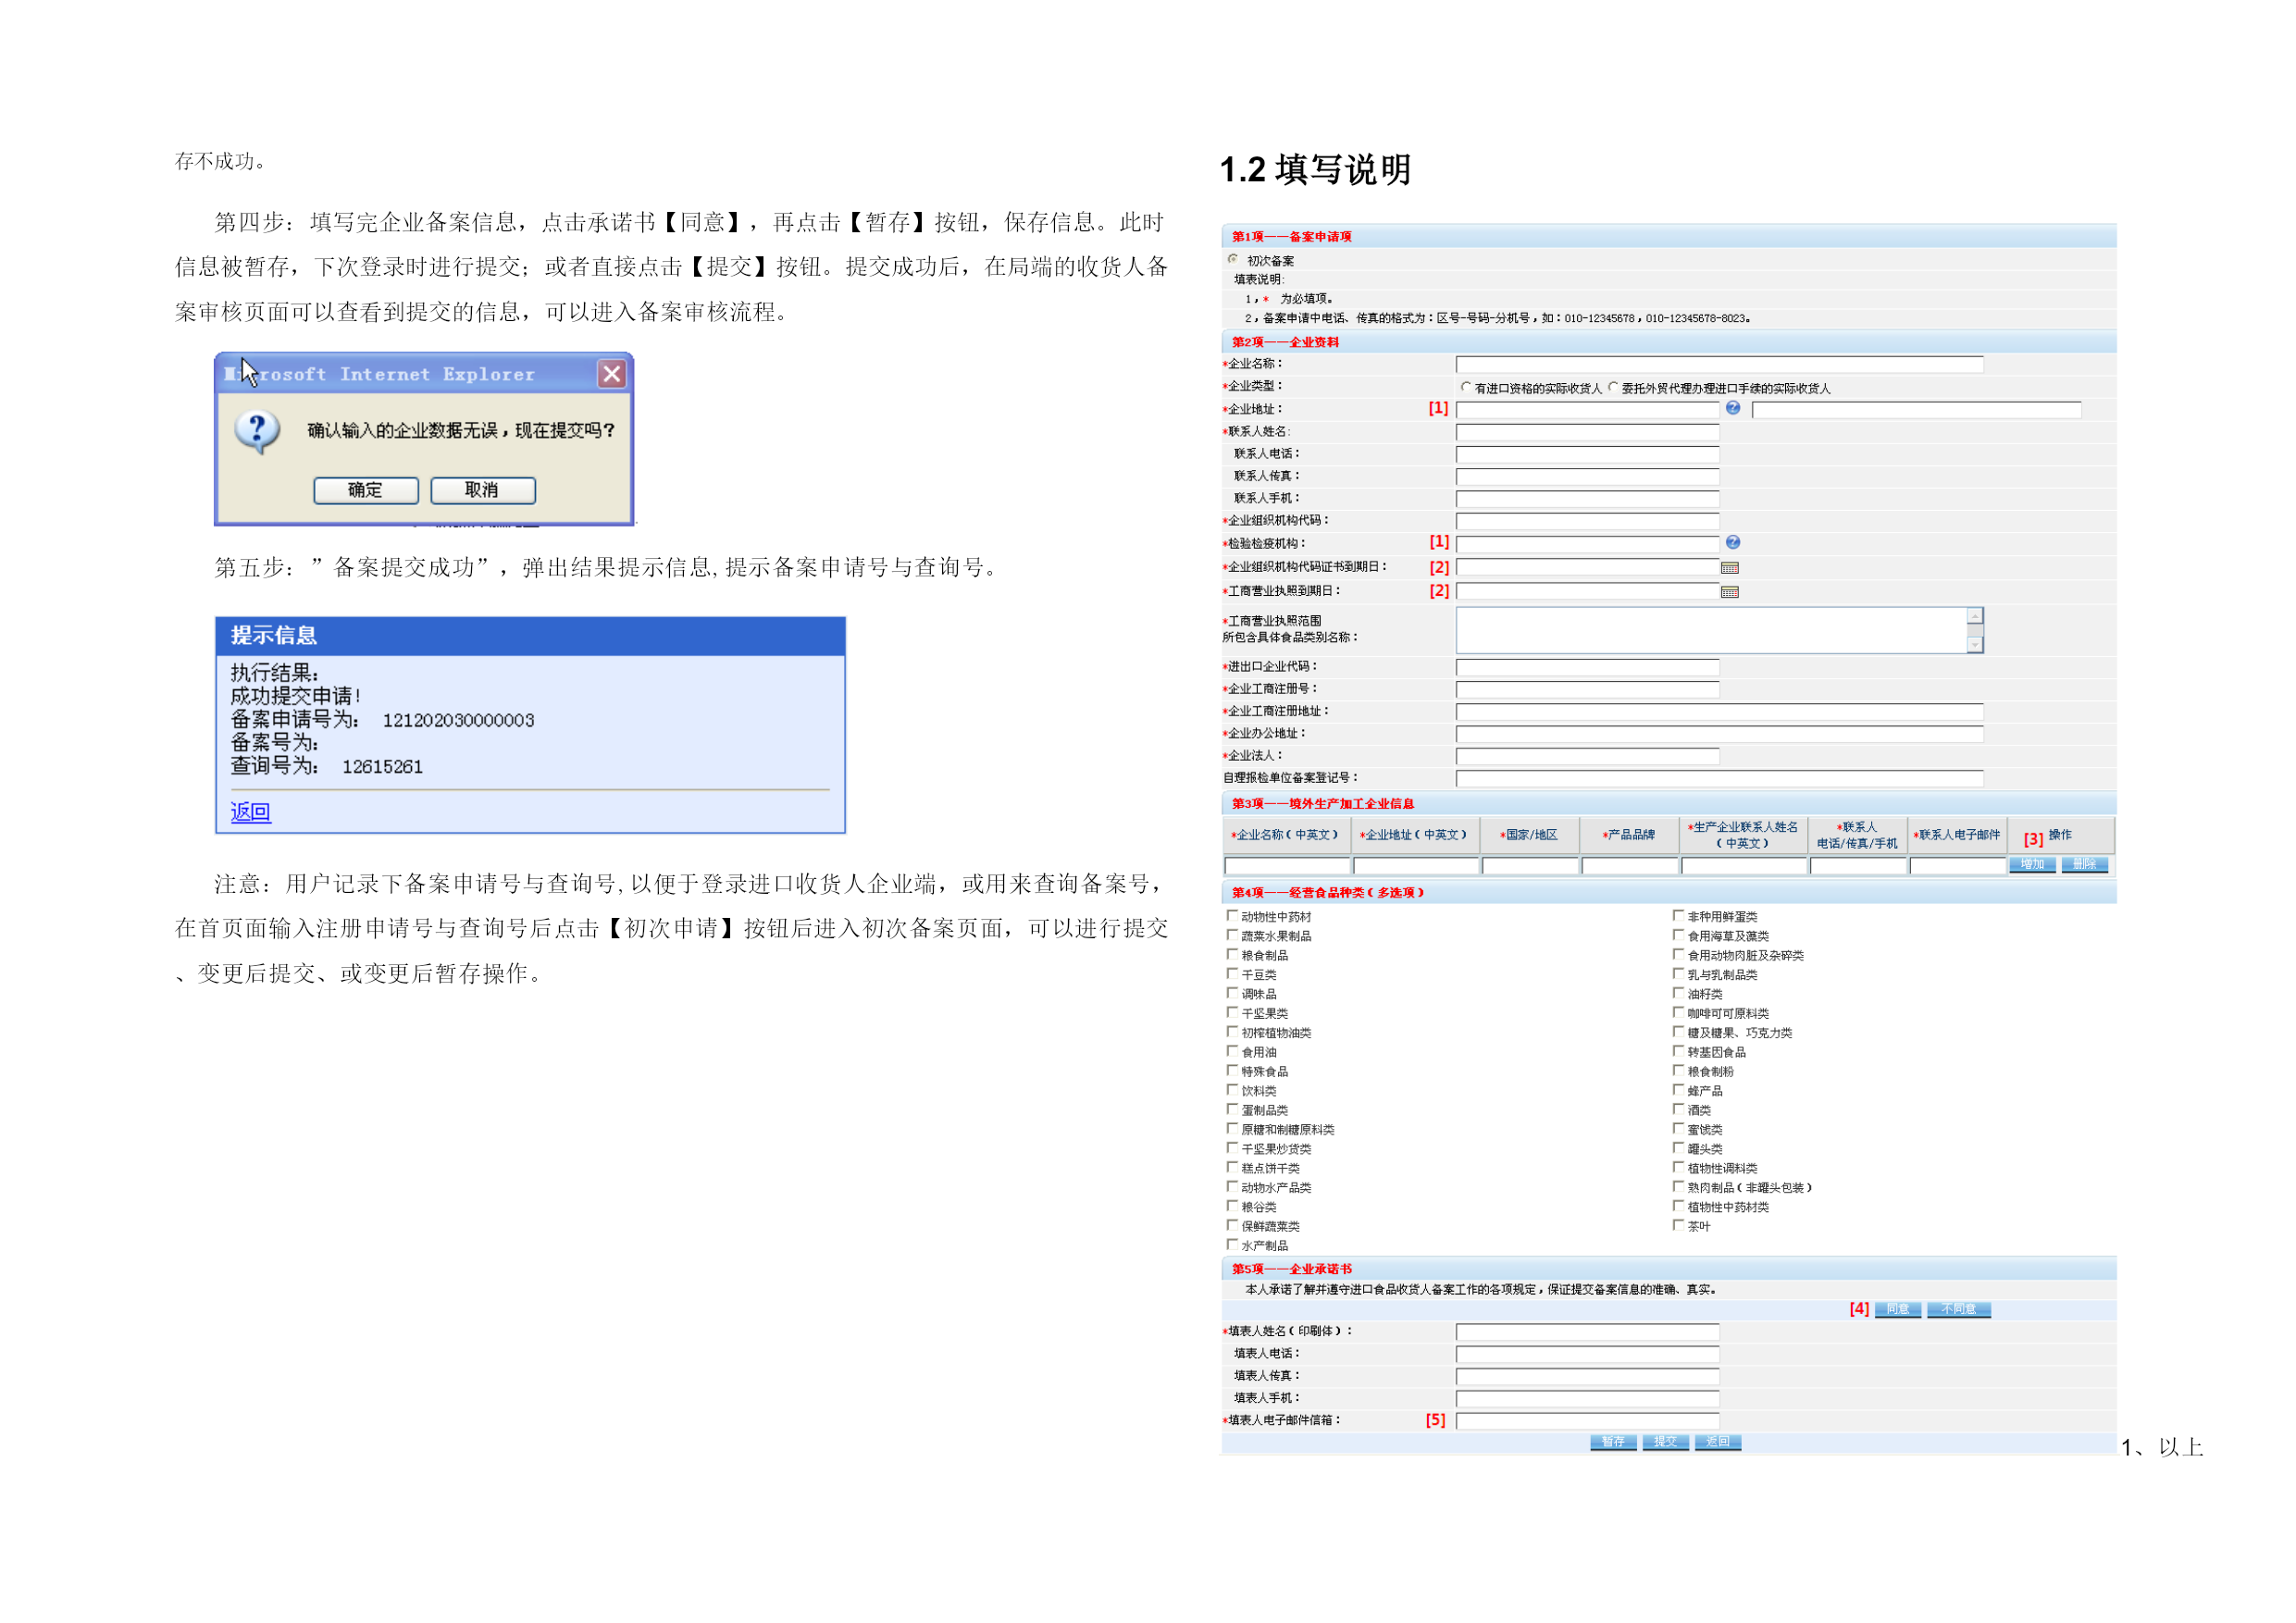The height and width of the screenshot is (1623, 2296).
Task: Open calendar for 工商营业执照到期日
Action: tap(1730, 592)
